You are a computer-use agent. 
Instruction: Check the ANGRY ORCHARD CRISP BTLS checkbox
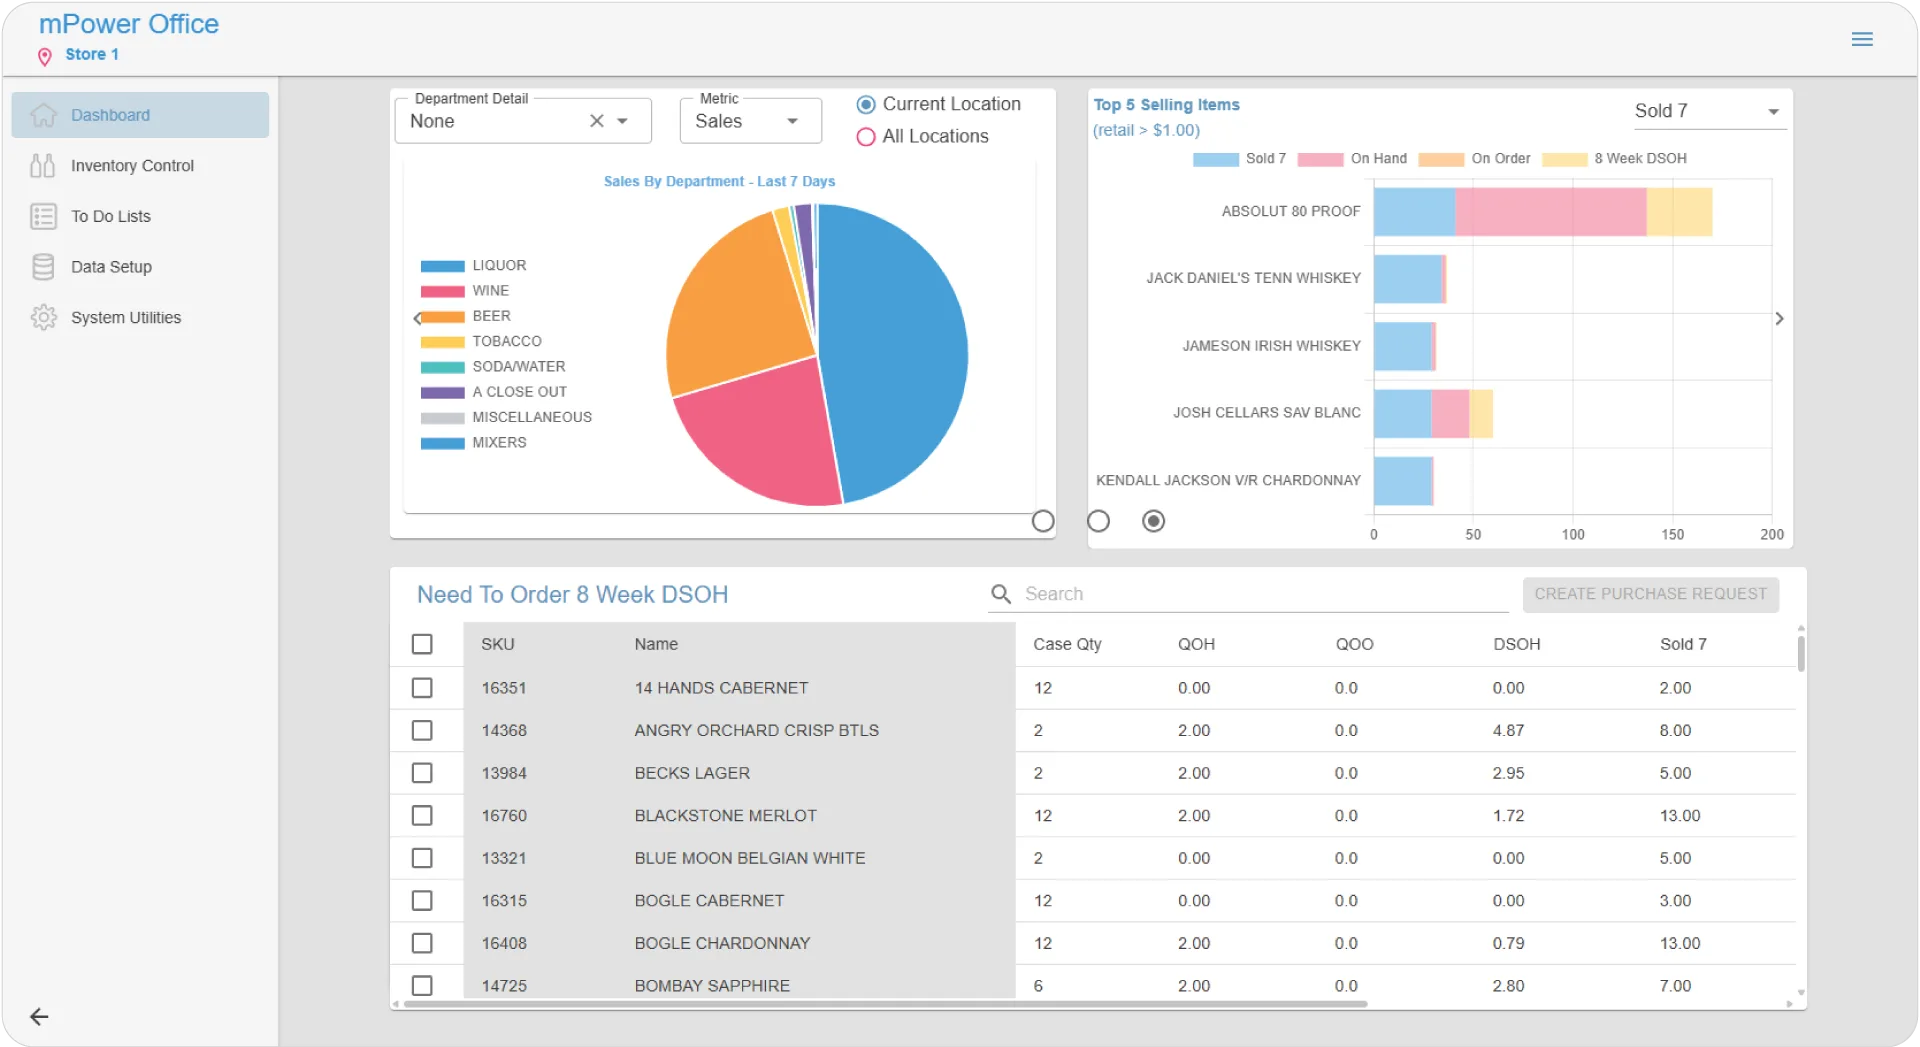[x=422, y=730]
